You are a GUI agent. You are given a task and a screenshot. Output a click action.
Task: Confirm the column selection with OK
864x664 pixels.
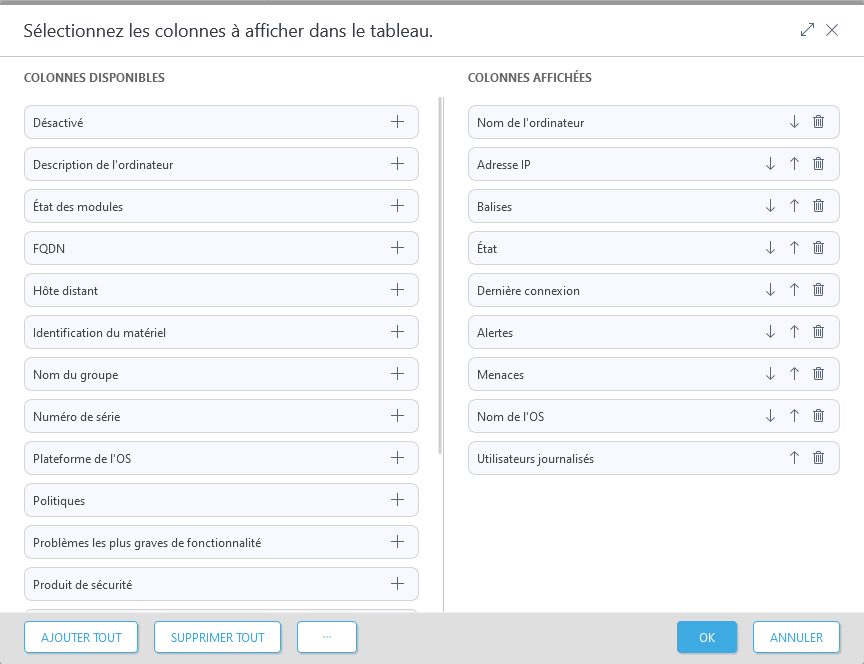706,637
